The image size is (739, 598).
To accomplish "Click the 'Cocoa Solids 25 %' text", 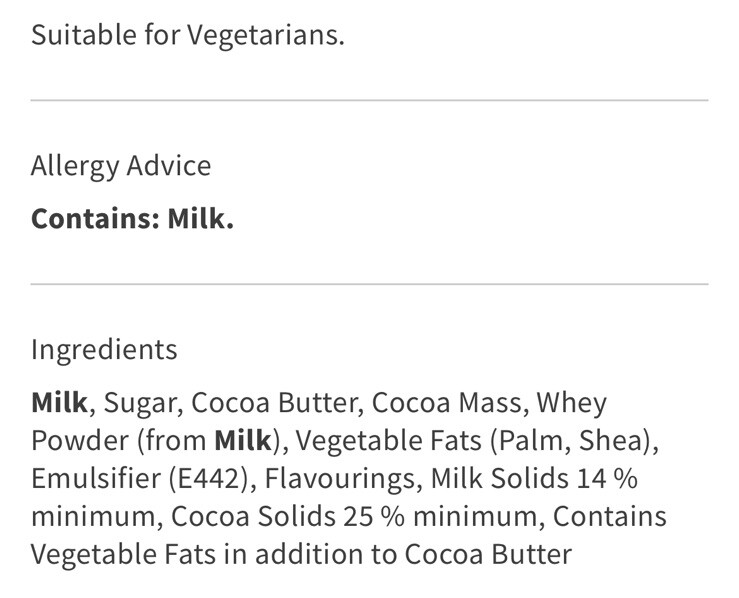I will 287,516.
